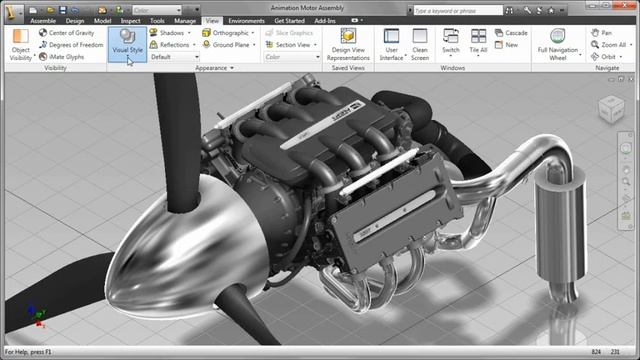
Task: Click the User Interface button
Action: (391, 45)
